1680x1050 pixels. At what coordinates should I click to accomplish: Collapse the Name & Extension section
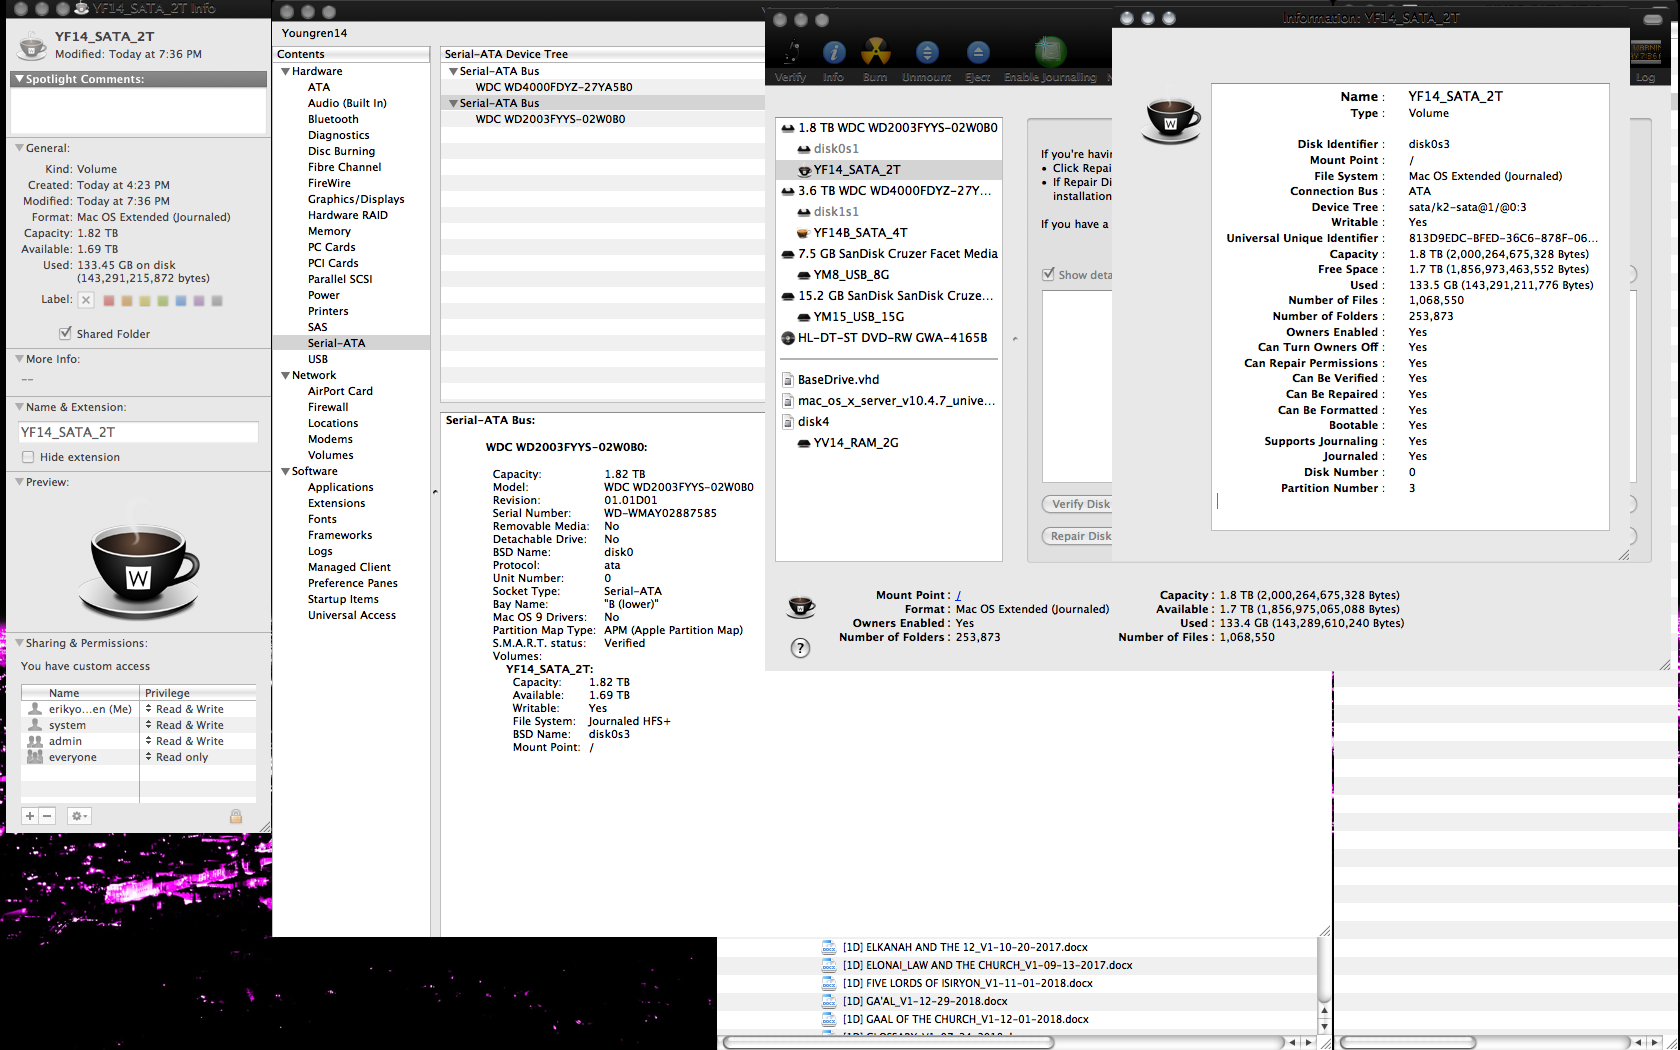19,407
